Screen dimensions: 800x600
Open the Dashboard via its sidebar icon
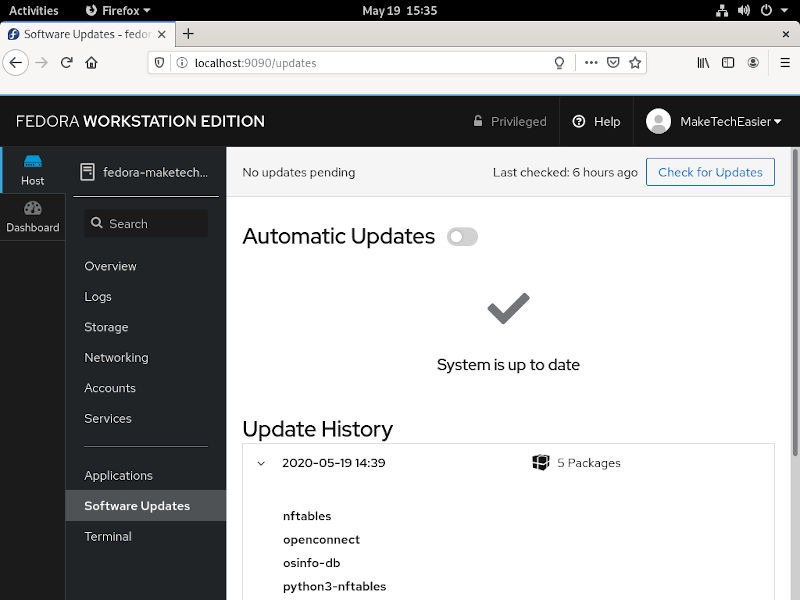32,212
